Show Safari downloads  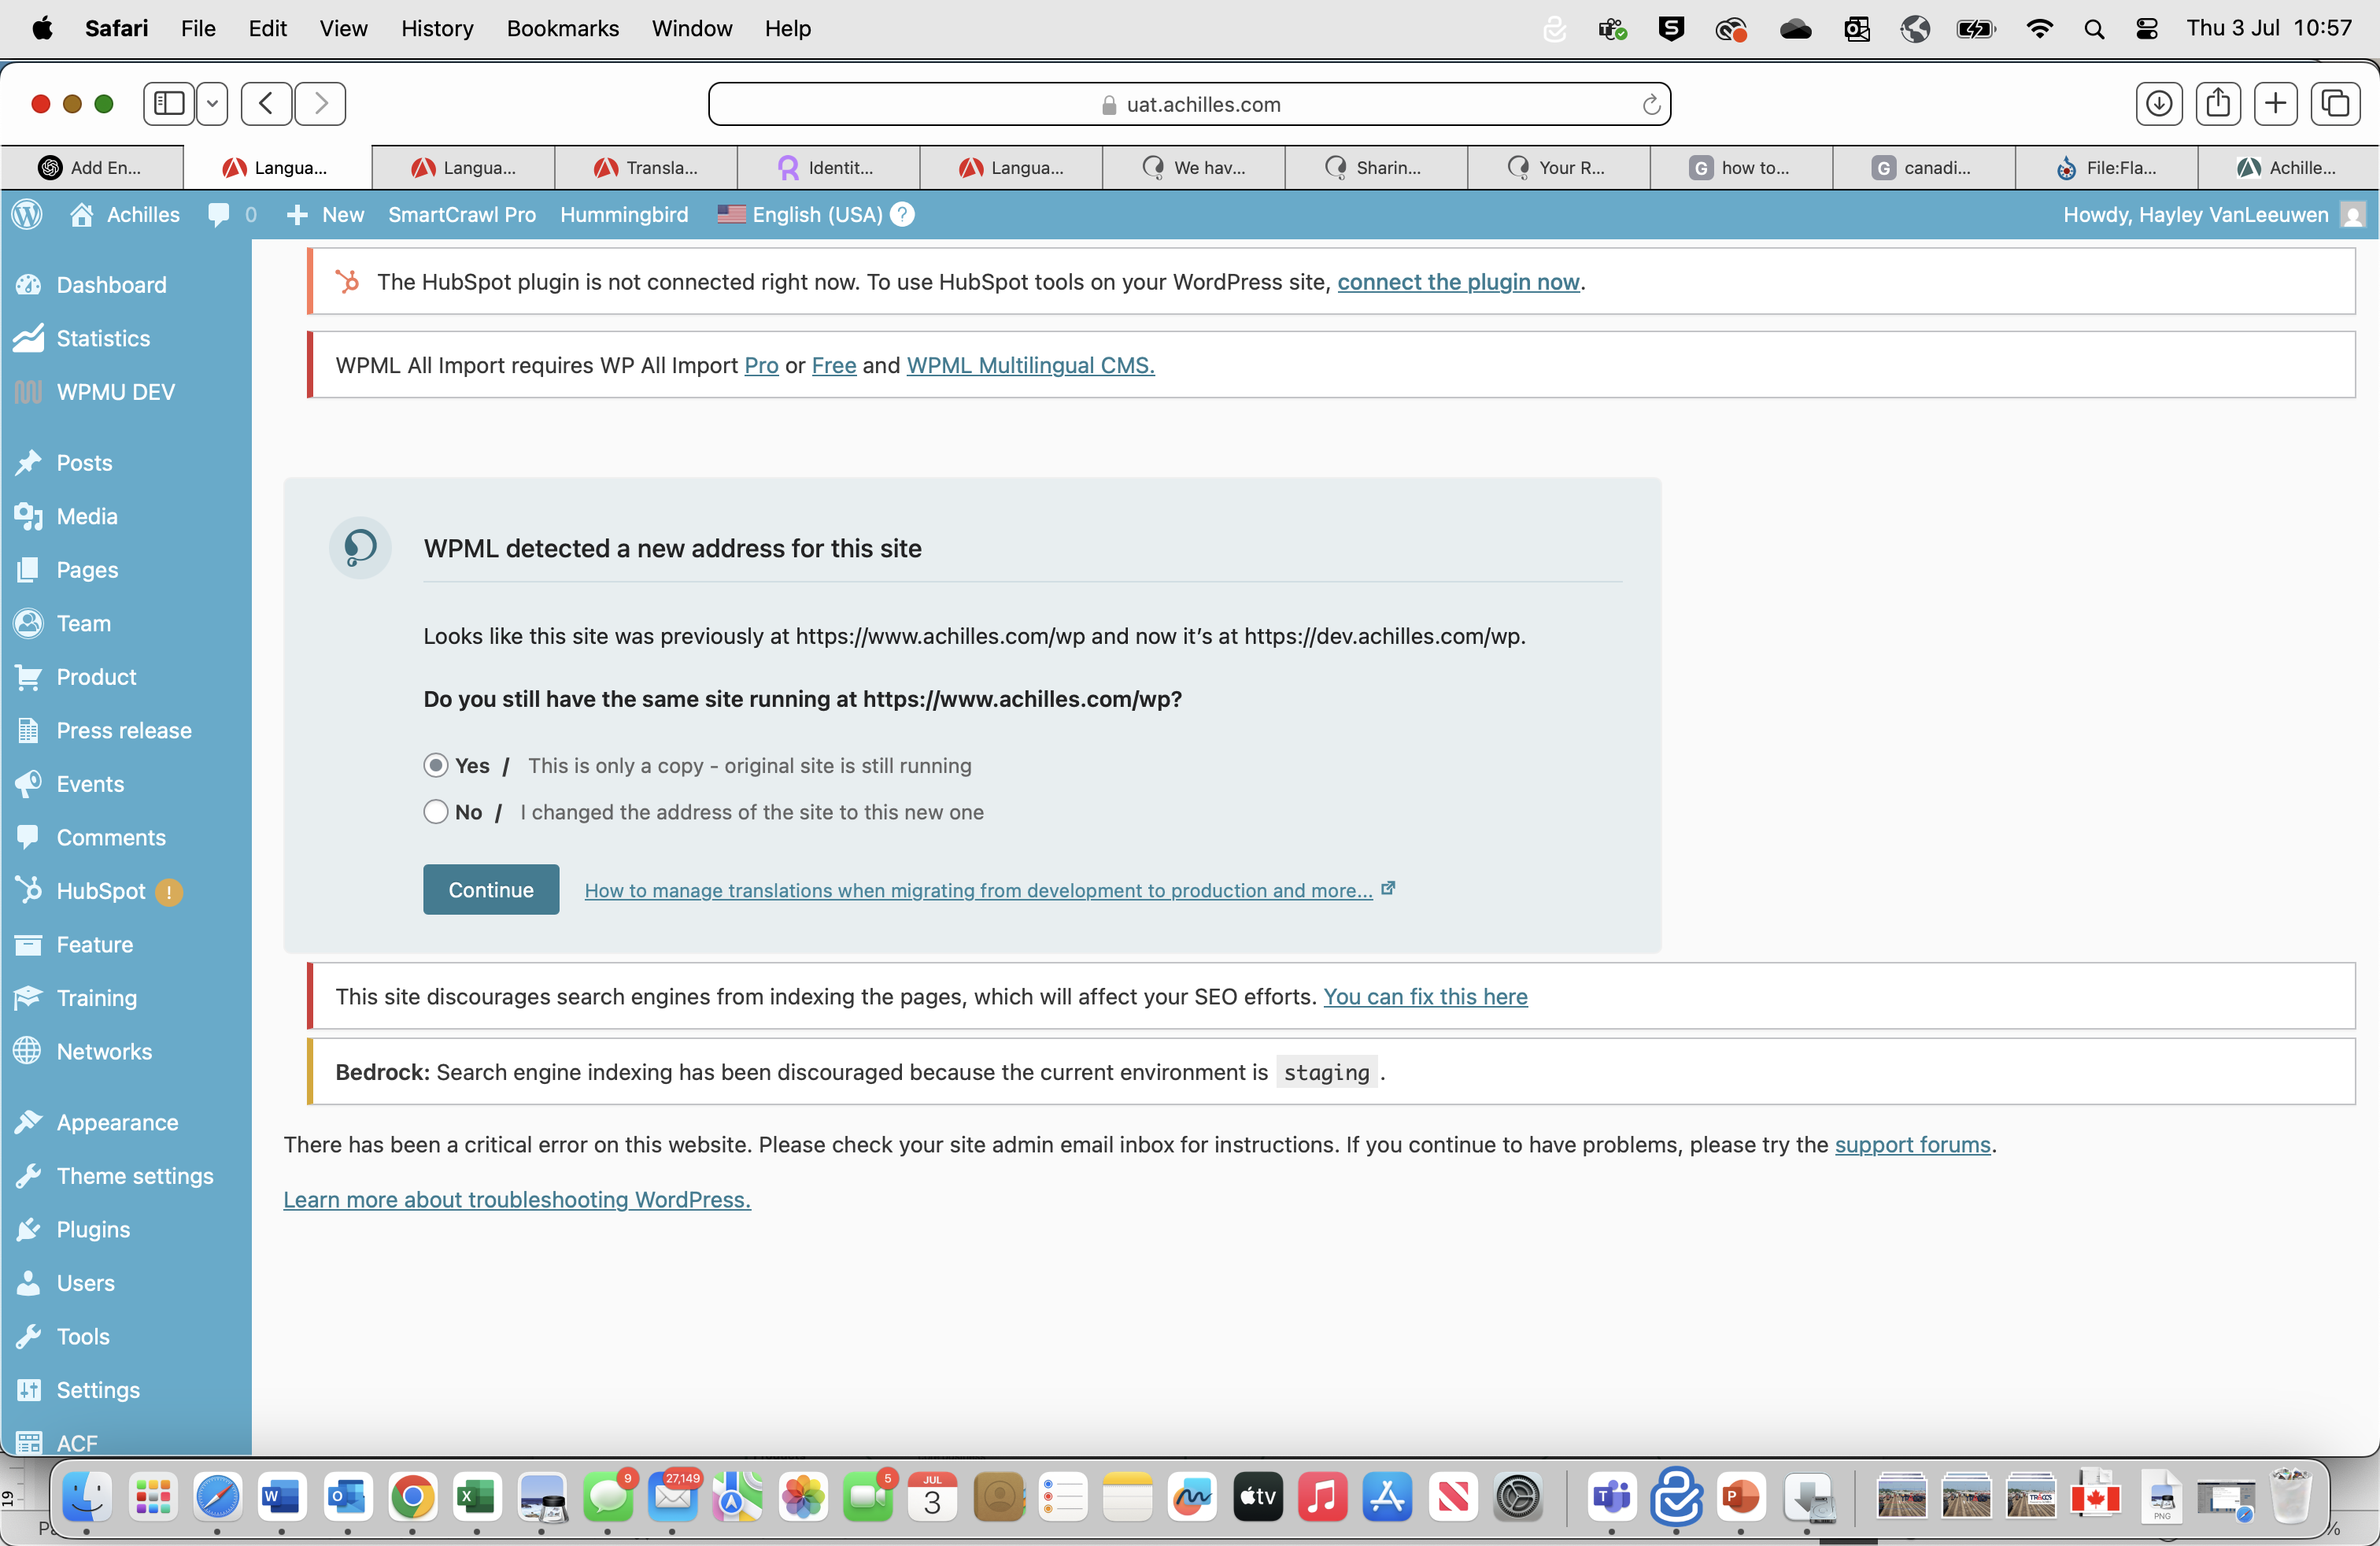(x=2159, y=103)
